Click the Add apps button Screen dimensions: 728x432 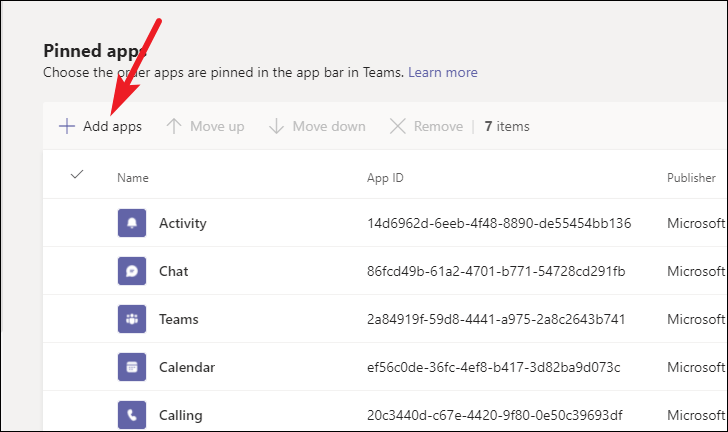(100, 126)
